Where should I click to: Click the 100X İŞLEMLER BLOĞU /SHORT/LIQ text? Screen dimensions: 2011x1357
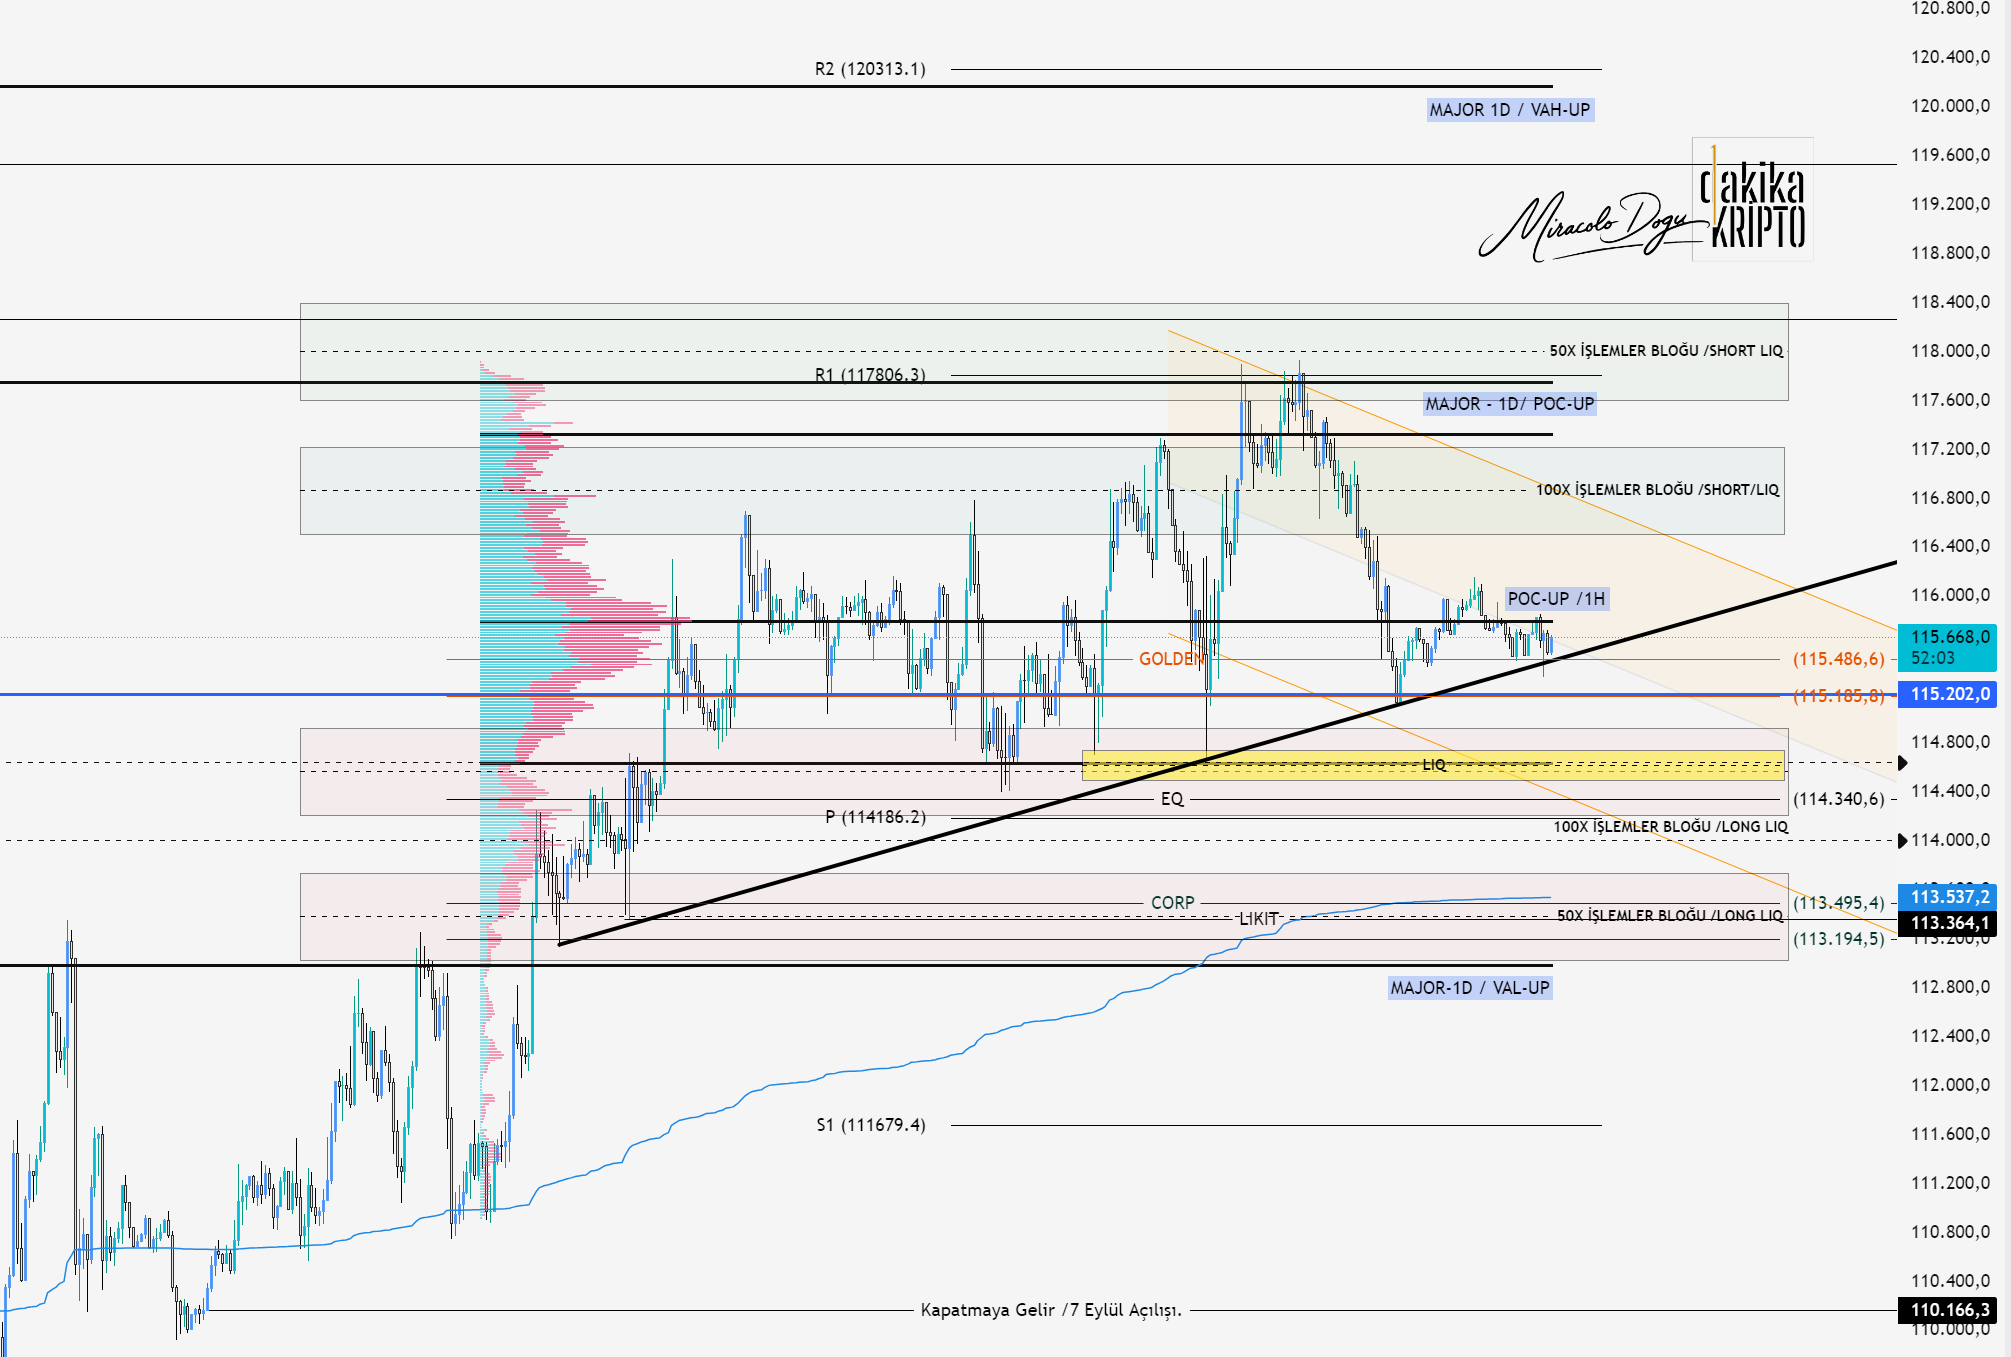click(1658, 490)
